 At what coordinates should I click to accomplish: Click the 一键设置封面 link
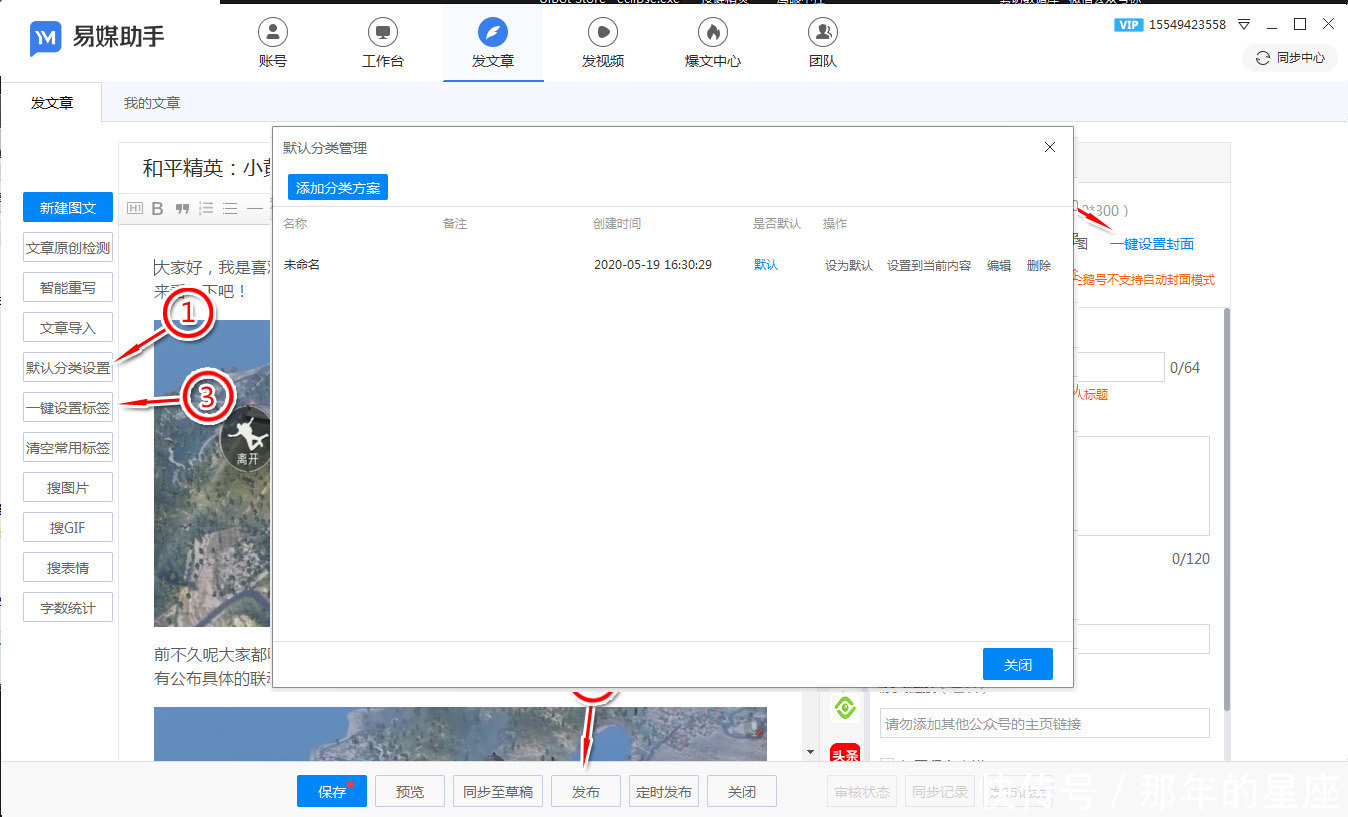1151,243
